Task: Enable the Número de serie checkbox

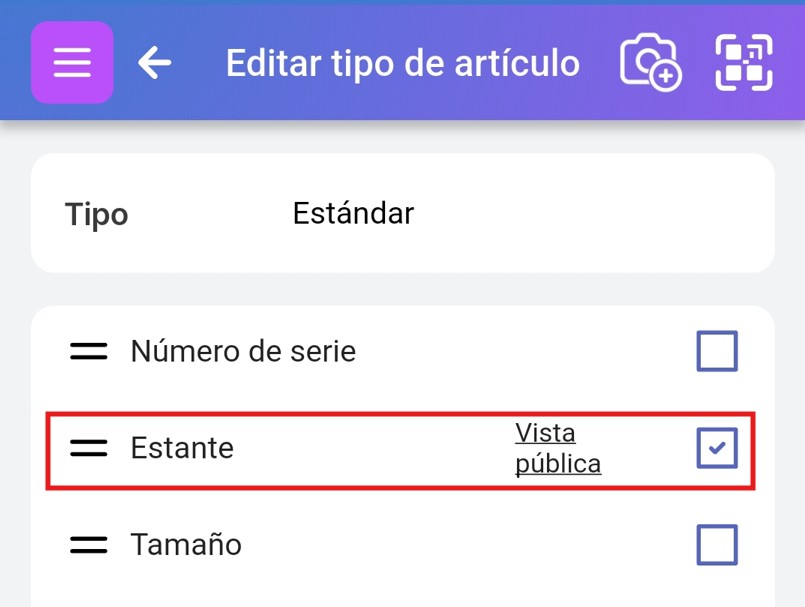Action: coord(716,351)
